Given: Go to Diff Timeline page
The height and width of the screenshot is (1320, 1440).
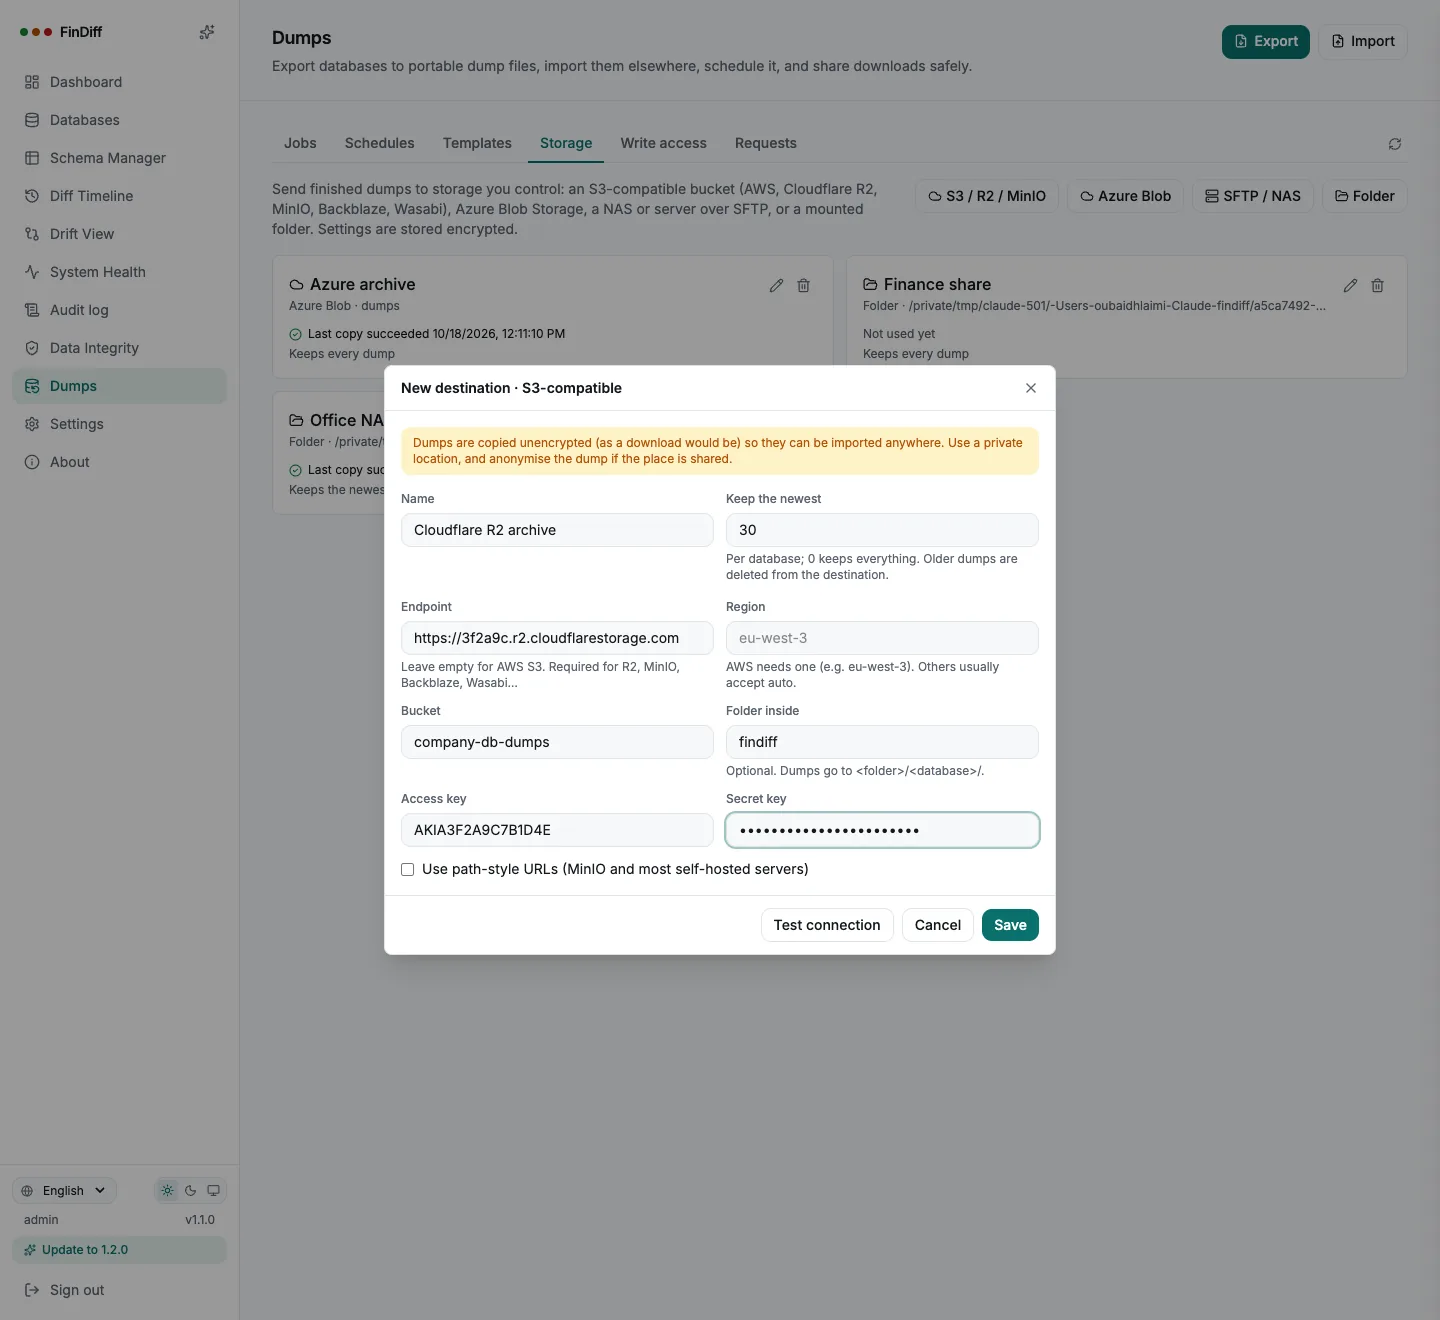Looking at the screenshot, I should point(119,196).
